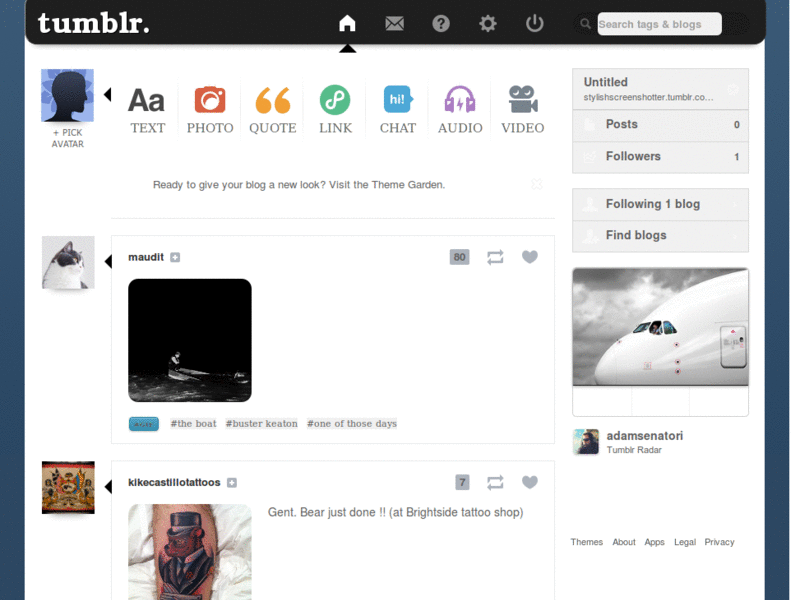Click the Tumblr Radar label
The width and height of the screenshot is (800, 600).
coord(634,450)
